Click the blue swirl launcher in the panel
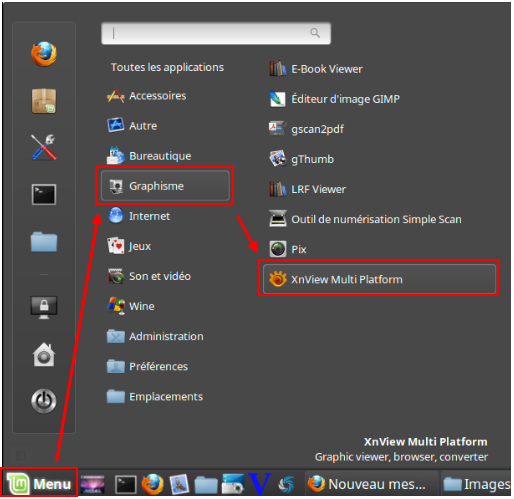The width and height of the screenshot is (514, 499). click(x=286, y=484)
